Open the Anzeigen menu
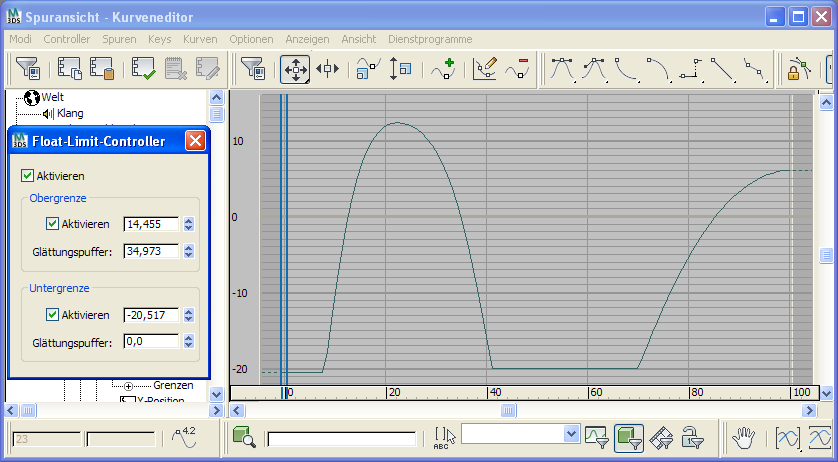 tap(307, 39)
